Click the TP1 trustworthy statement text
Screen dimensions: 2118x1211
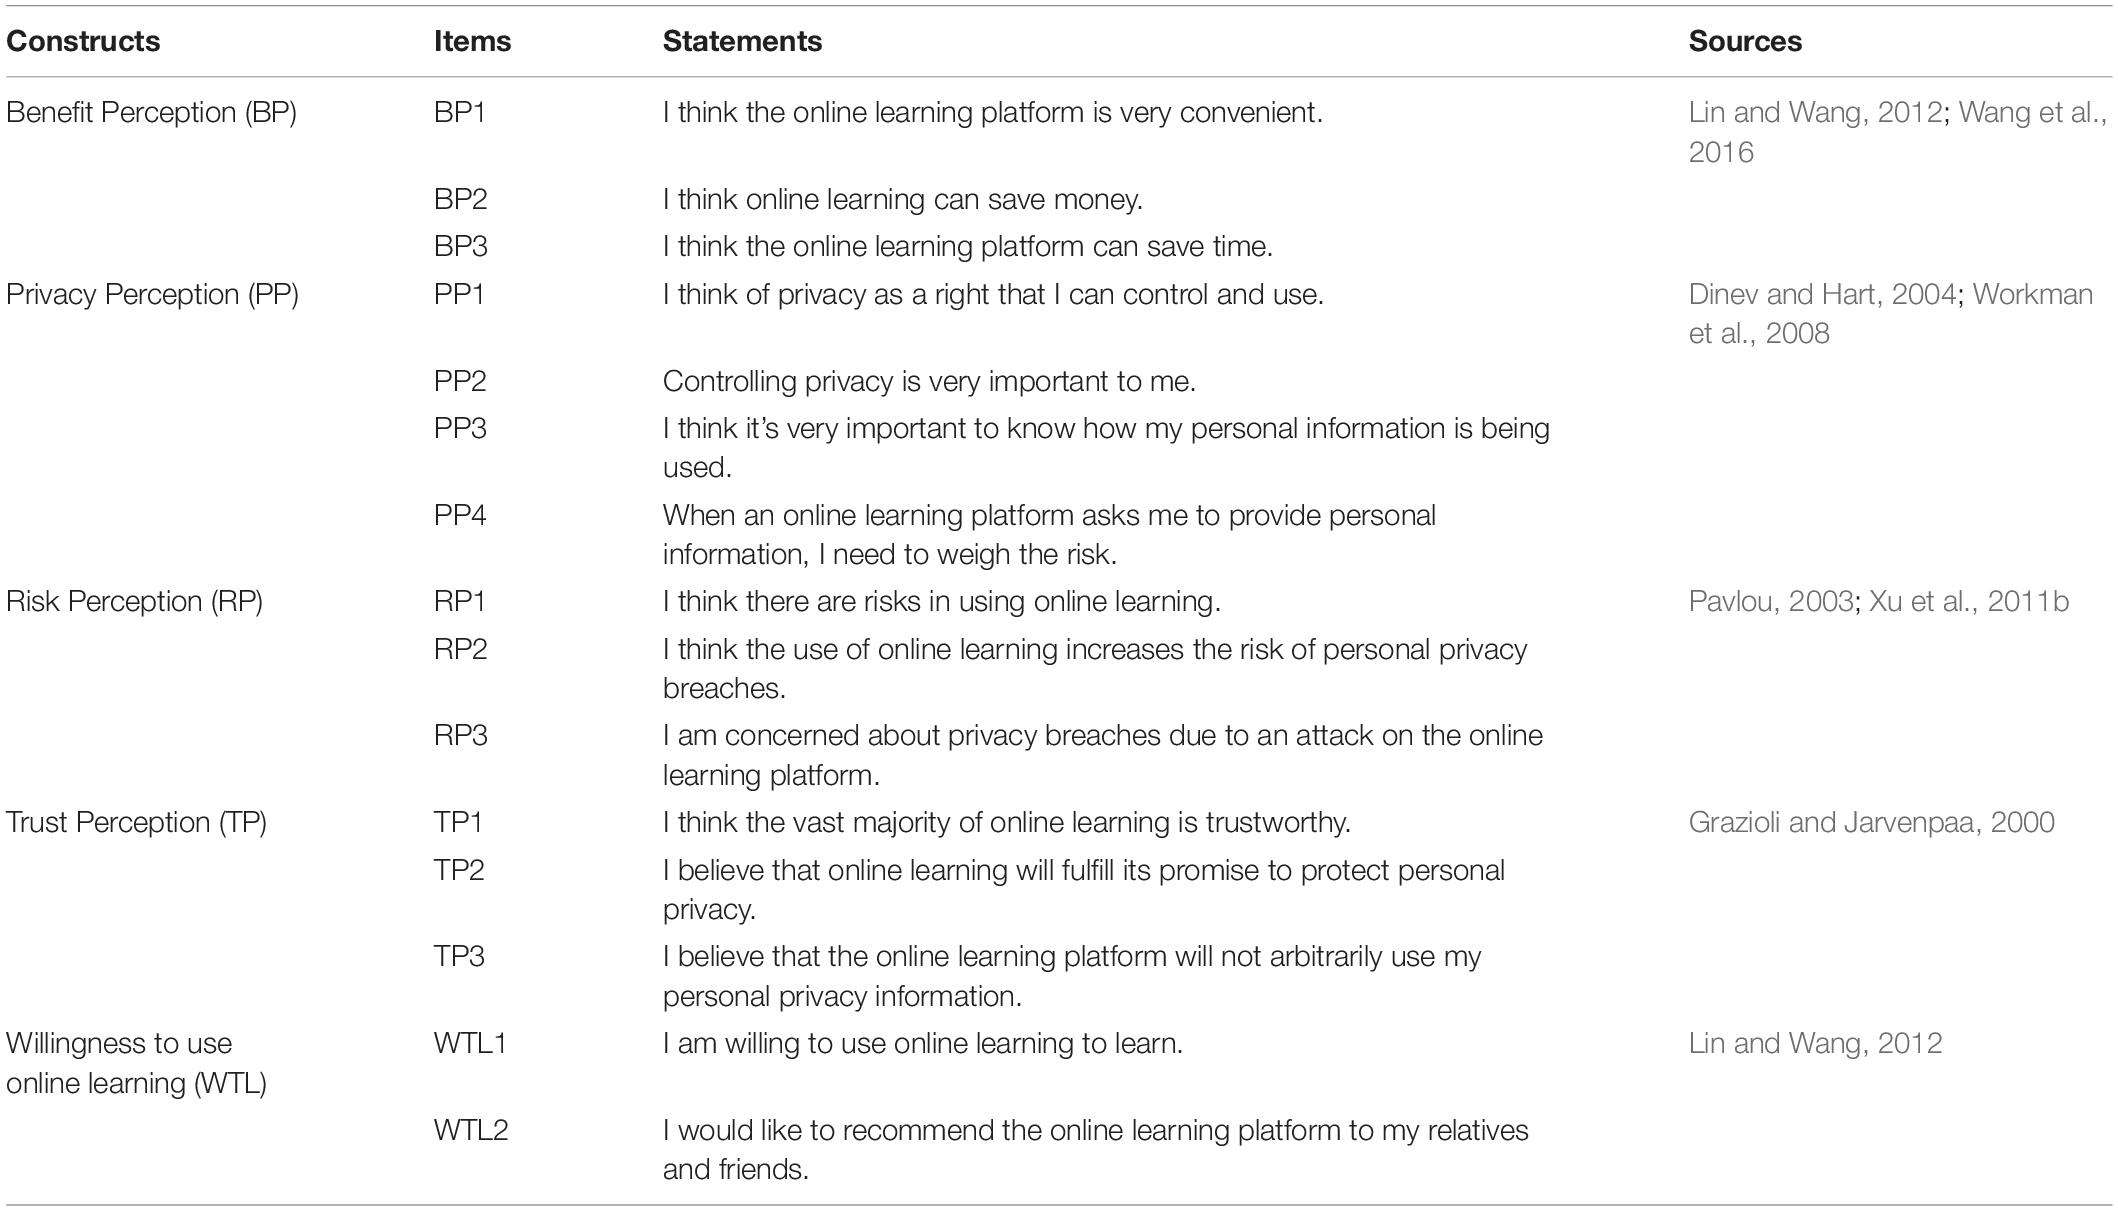click(x=1007, y=822)
